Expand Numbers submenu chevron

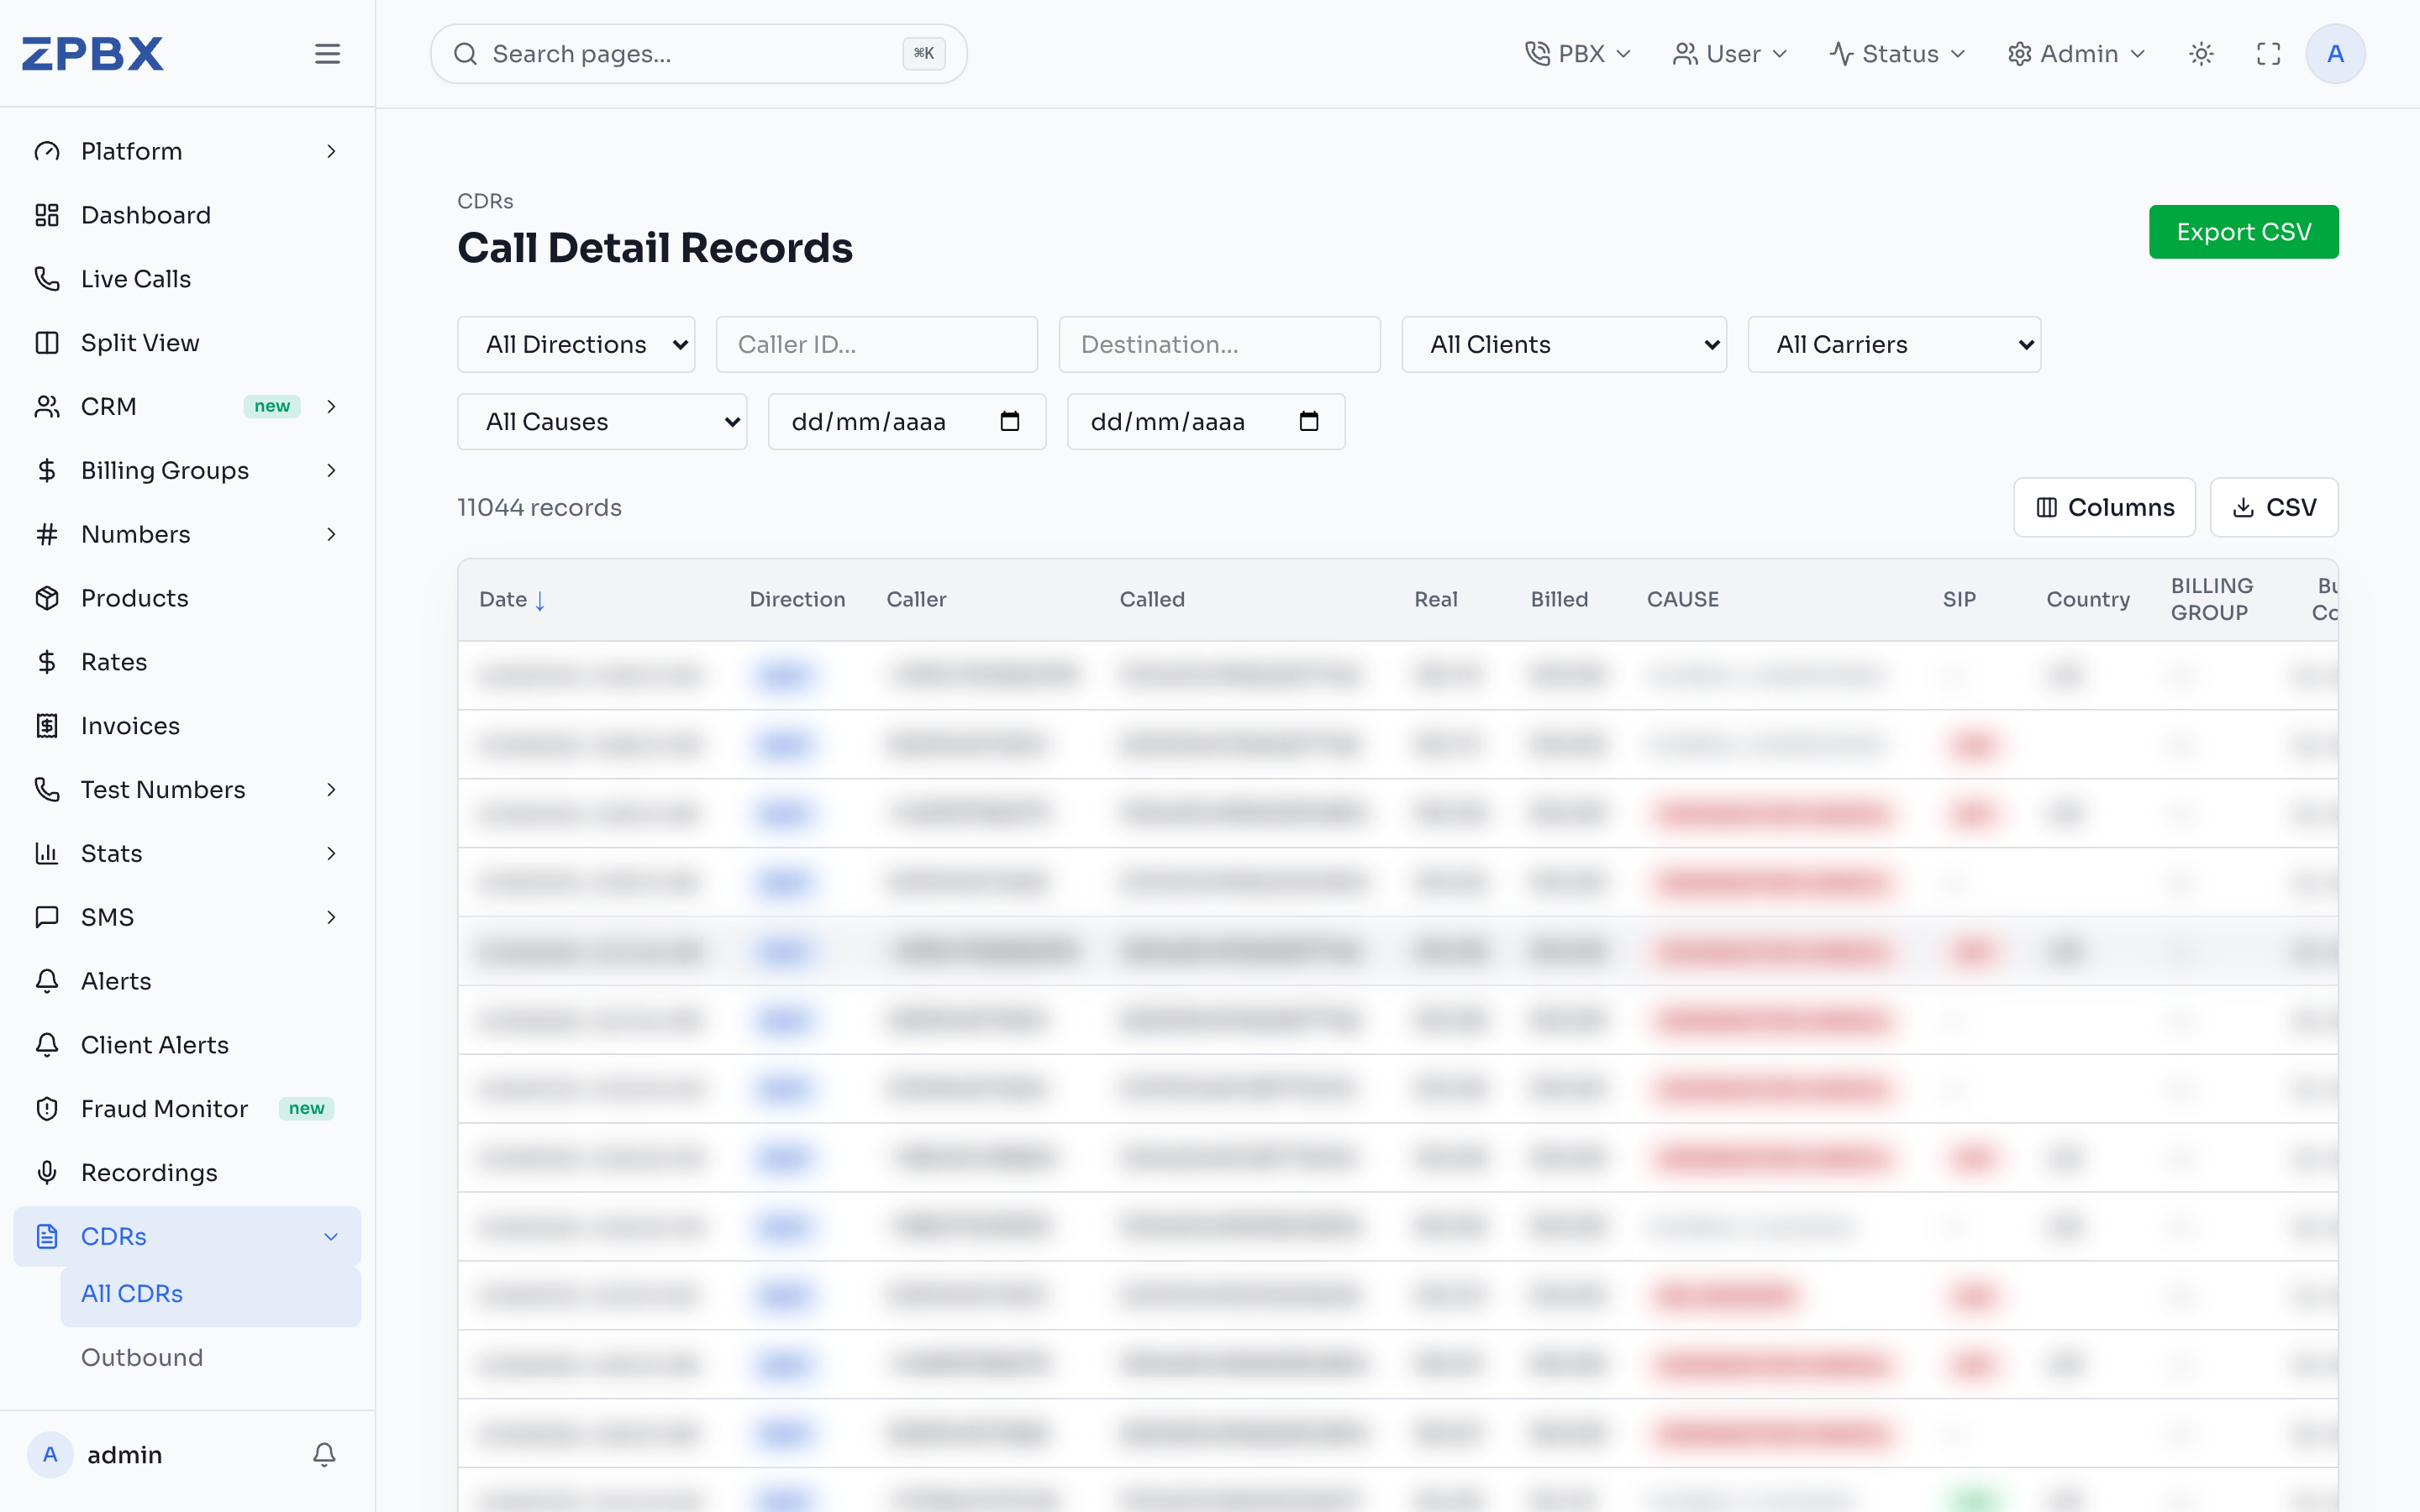(331, 534)
